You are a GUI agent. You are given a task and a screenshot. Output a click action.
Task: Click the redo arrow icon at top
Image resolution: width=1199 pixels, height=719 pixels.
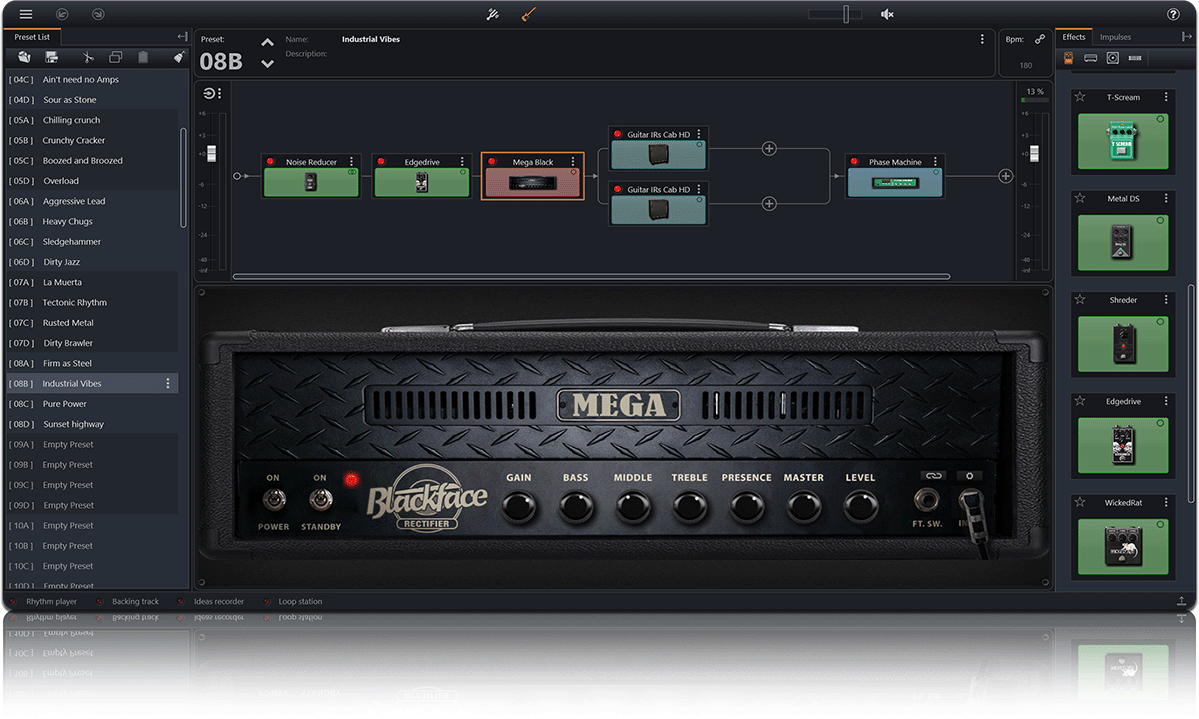coord(98,14)
